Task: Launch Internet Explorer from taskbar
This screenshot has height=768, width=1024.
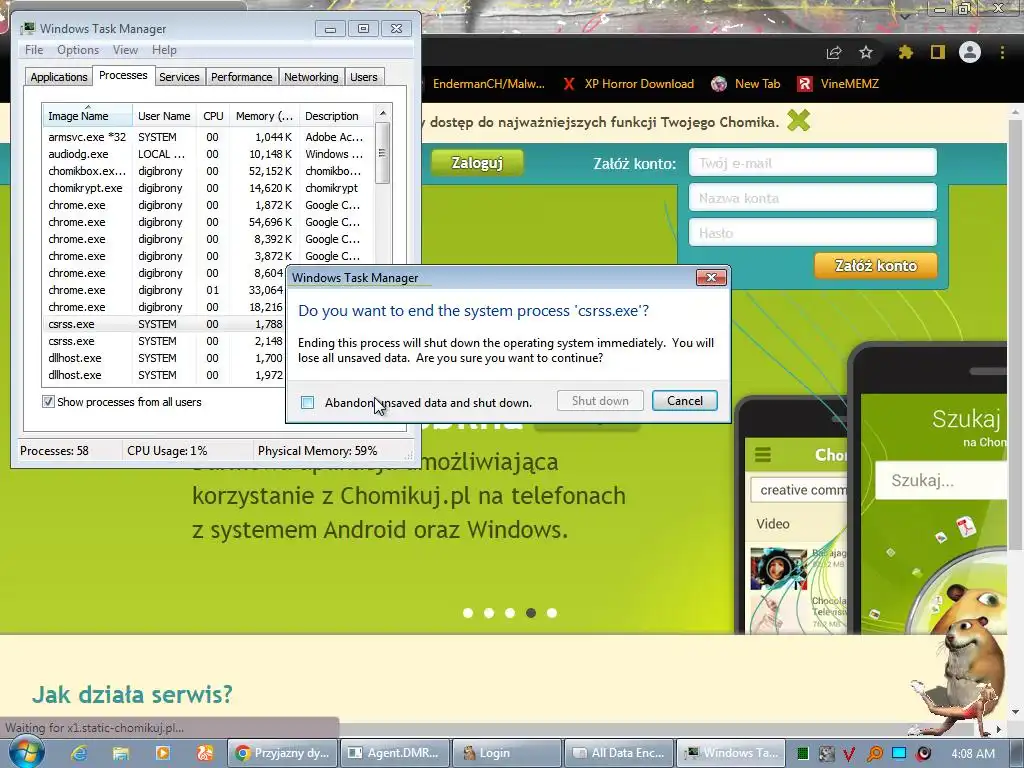Action: pyautogui.click(x=79, y=753)
